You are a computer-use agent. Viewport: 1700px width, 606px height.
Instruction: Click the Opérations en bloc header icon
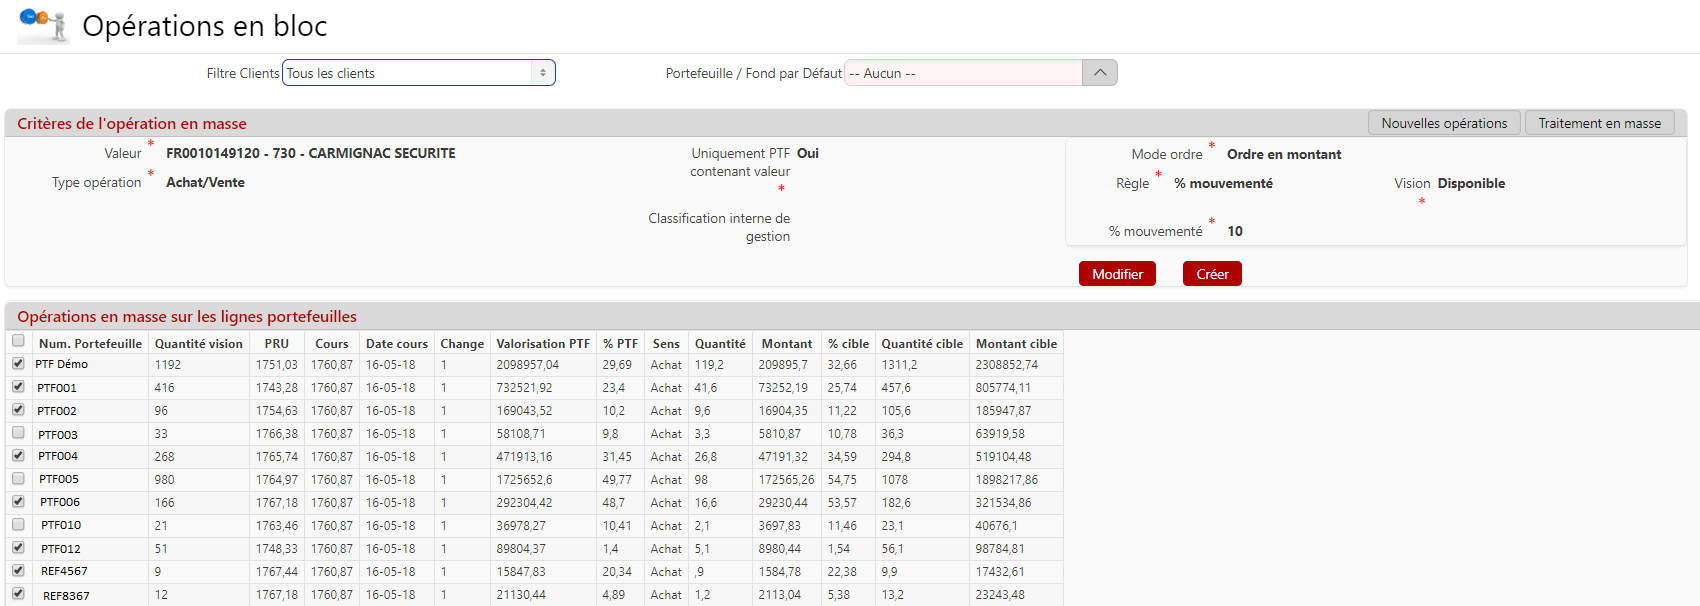point(43,26)
